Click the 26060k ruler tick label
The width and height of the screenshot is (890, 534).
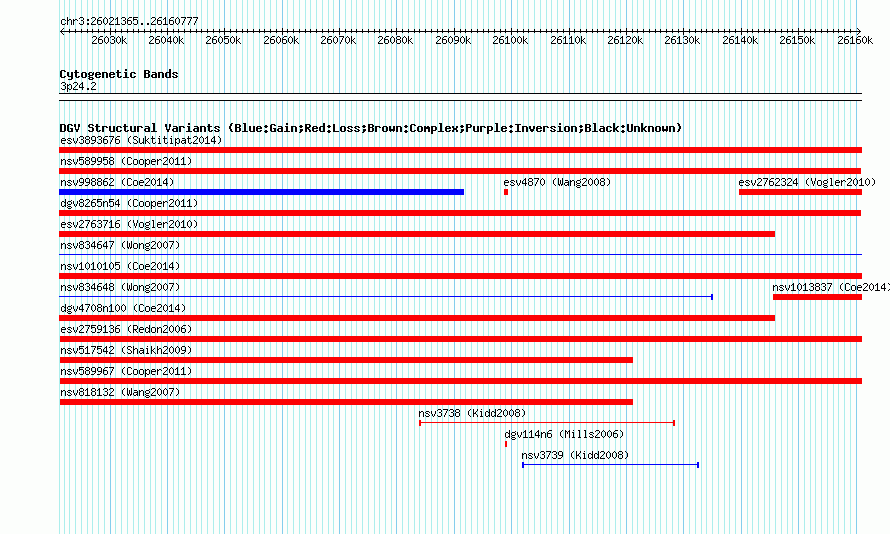(281, 40)
